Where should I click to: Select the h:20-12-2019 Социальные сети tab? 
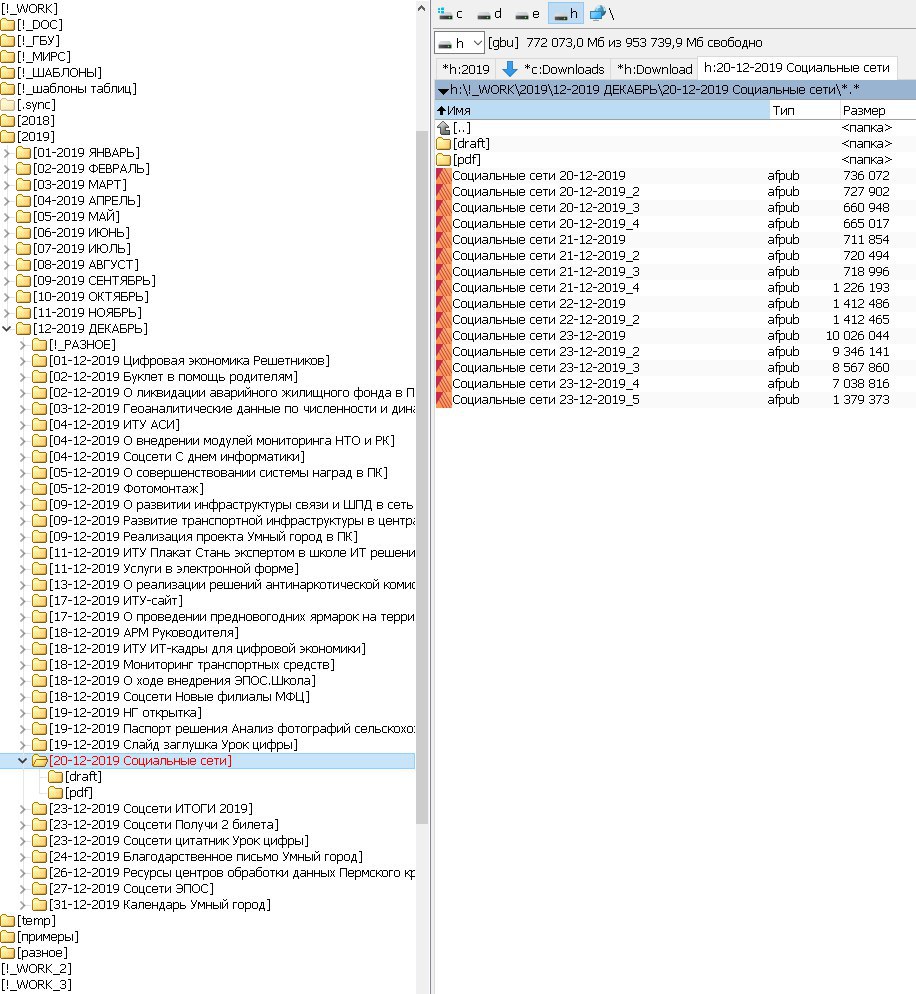click(x=797, y=68)
